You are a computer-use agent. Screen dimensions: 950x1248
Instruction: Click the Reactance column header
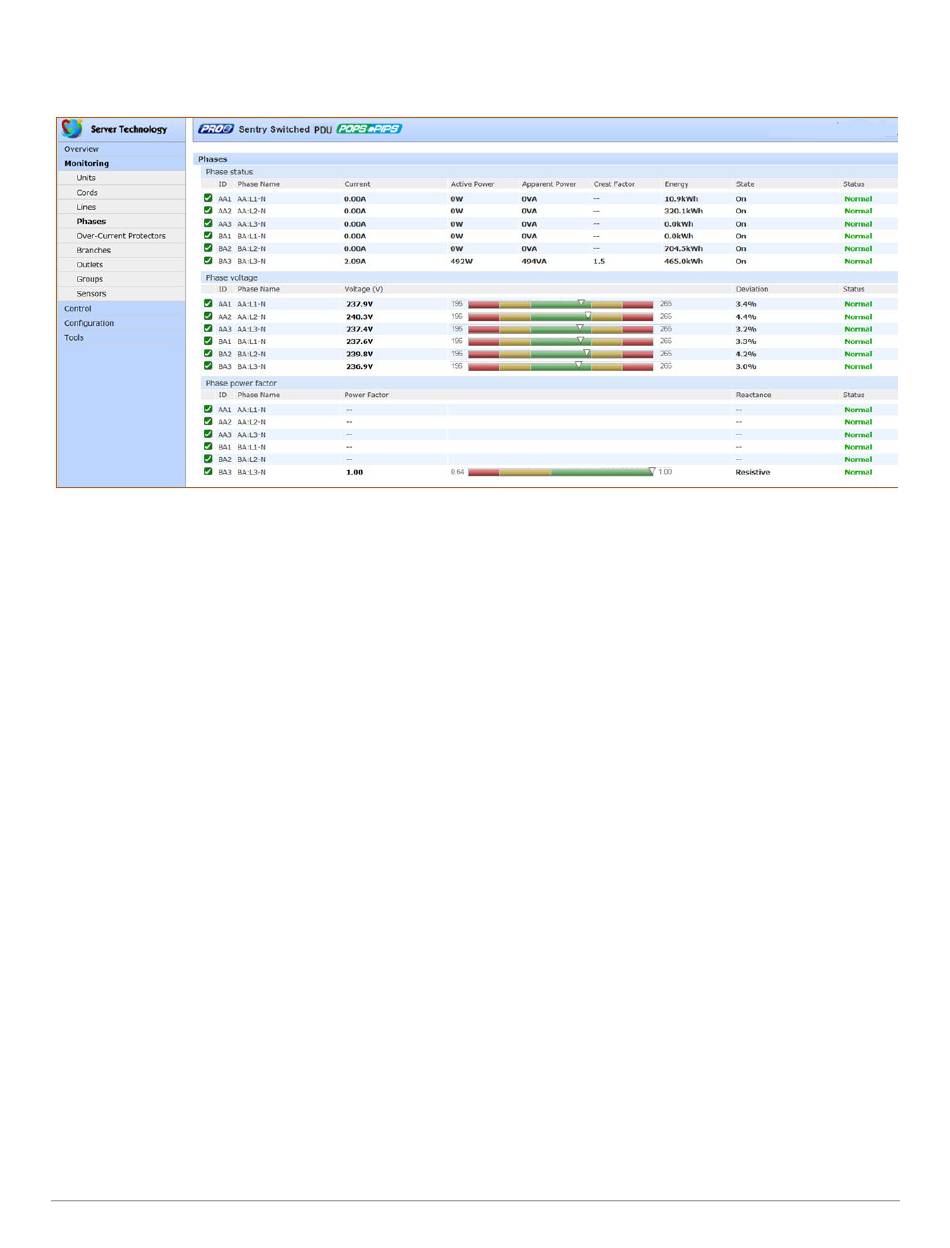(753, 395)
